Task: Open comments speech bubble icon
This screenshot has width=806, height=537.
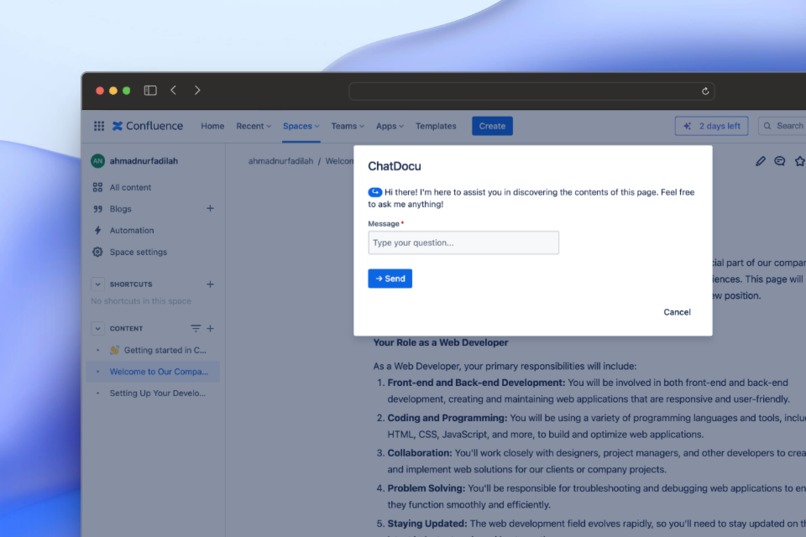Action: pyautogui.click(x=780, y=161)
